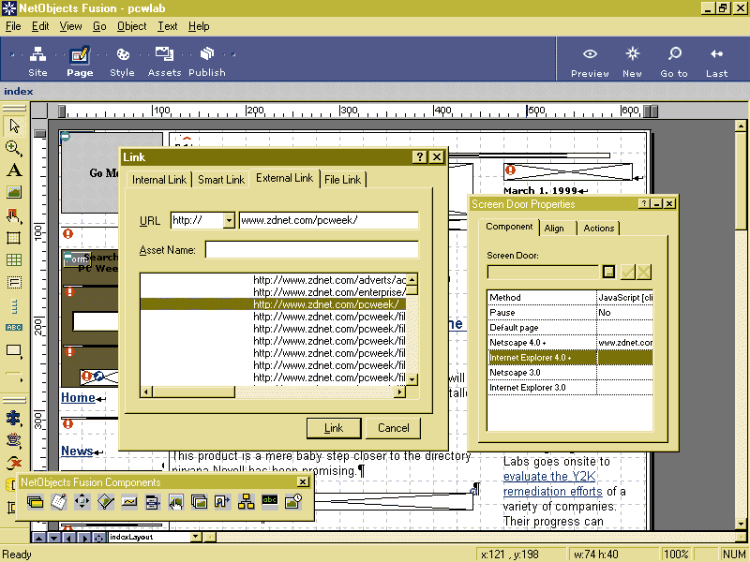Open the Style view
This screenshot has width=750, height=562.
point(122,61)
